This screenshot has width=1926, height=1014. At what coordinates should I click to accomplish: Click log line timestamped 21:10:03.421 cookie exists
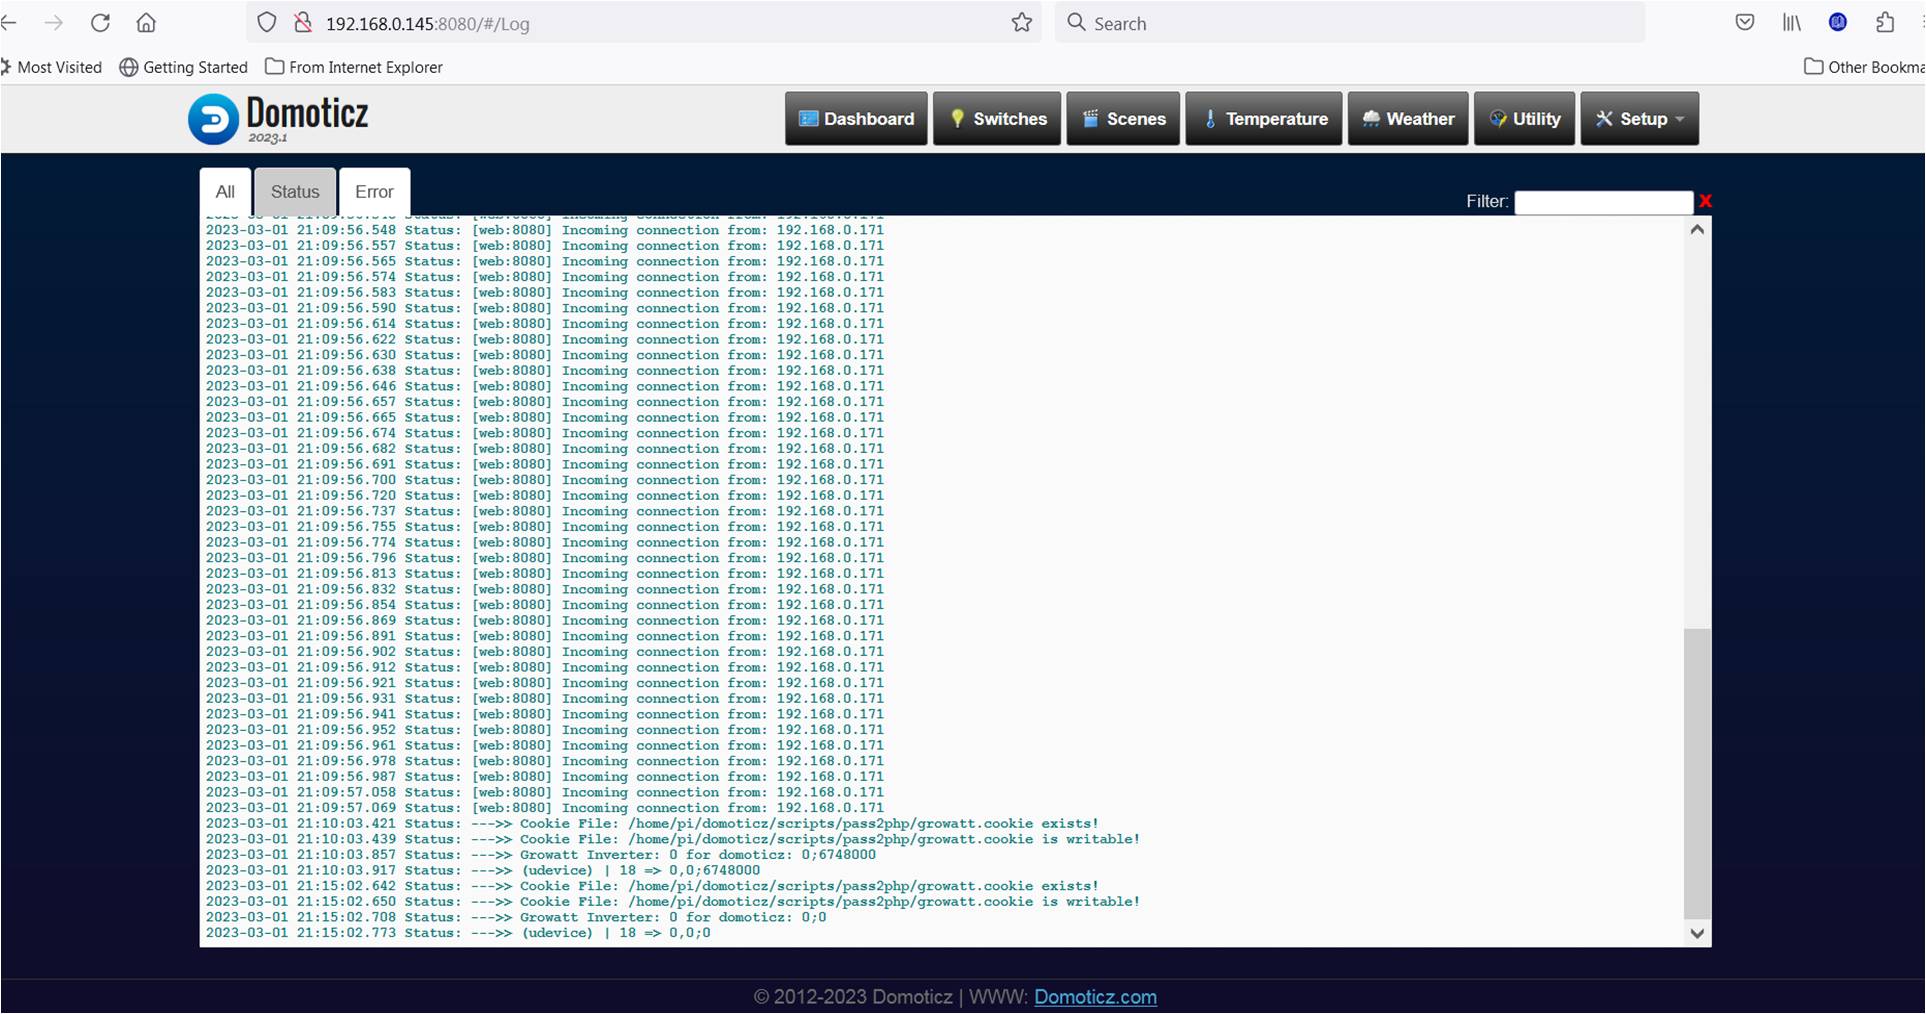pos(652,824)
